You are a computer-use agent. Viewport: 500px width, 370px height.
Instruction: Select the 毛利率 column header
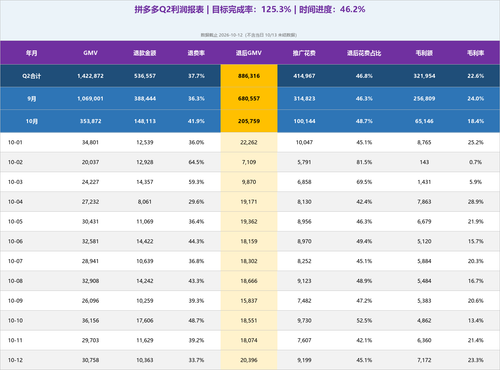475,53
